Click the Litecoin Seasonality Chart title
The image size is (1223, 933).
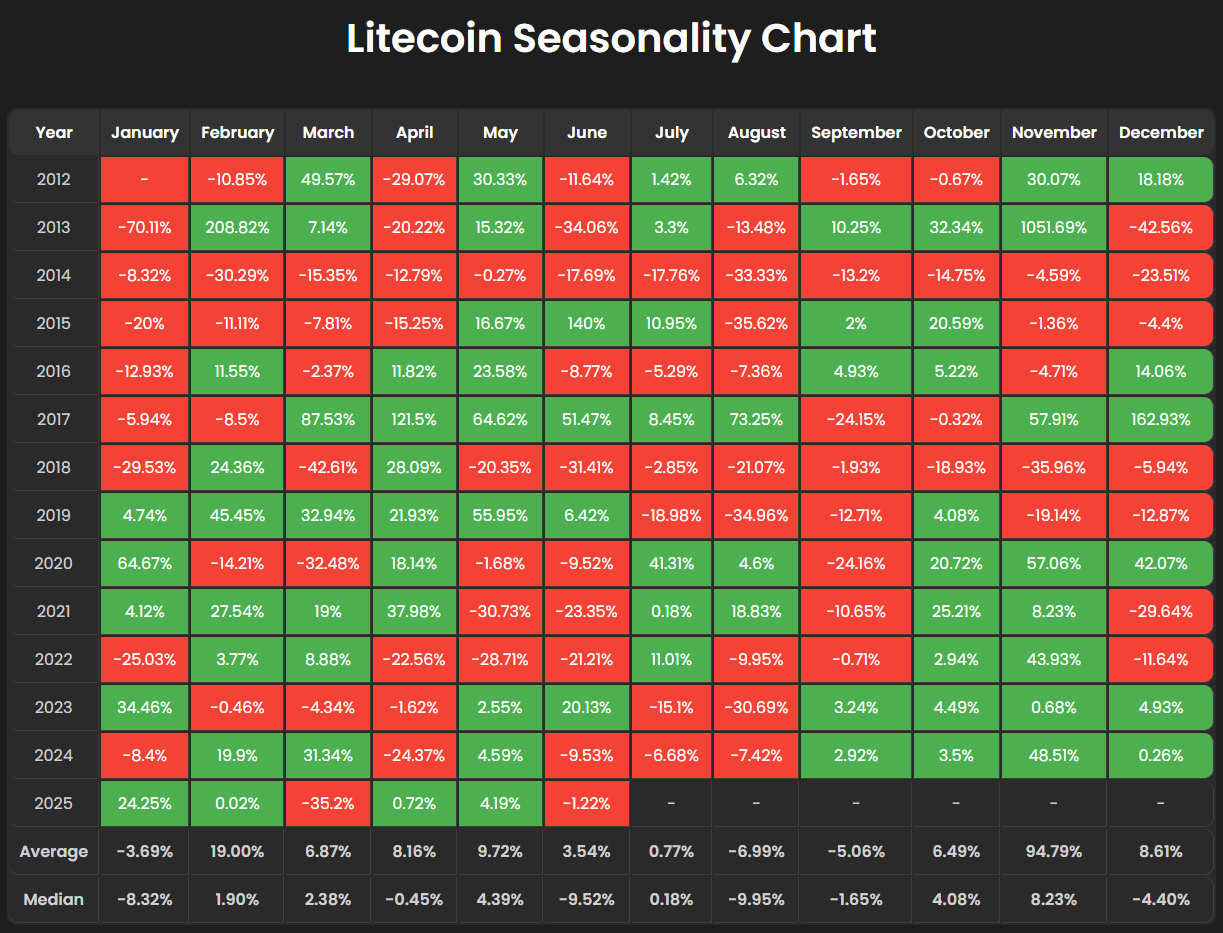click(611, 39)
